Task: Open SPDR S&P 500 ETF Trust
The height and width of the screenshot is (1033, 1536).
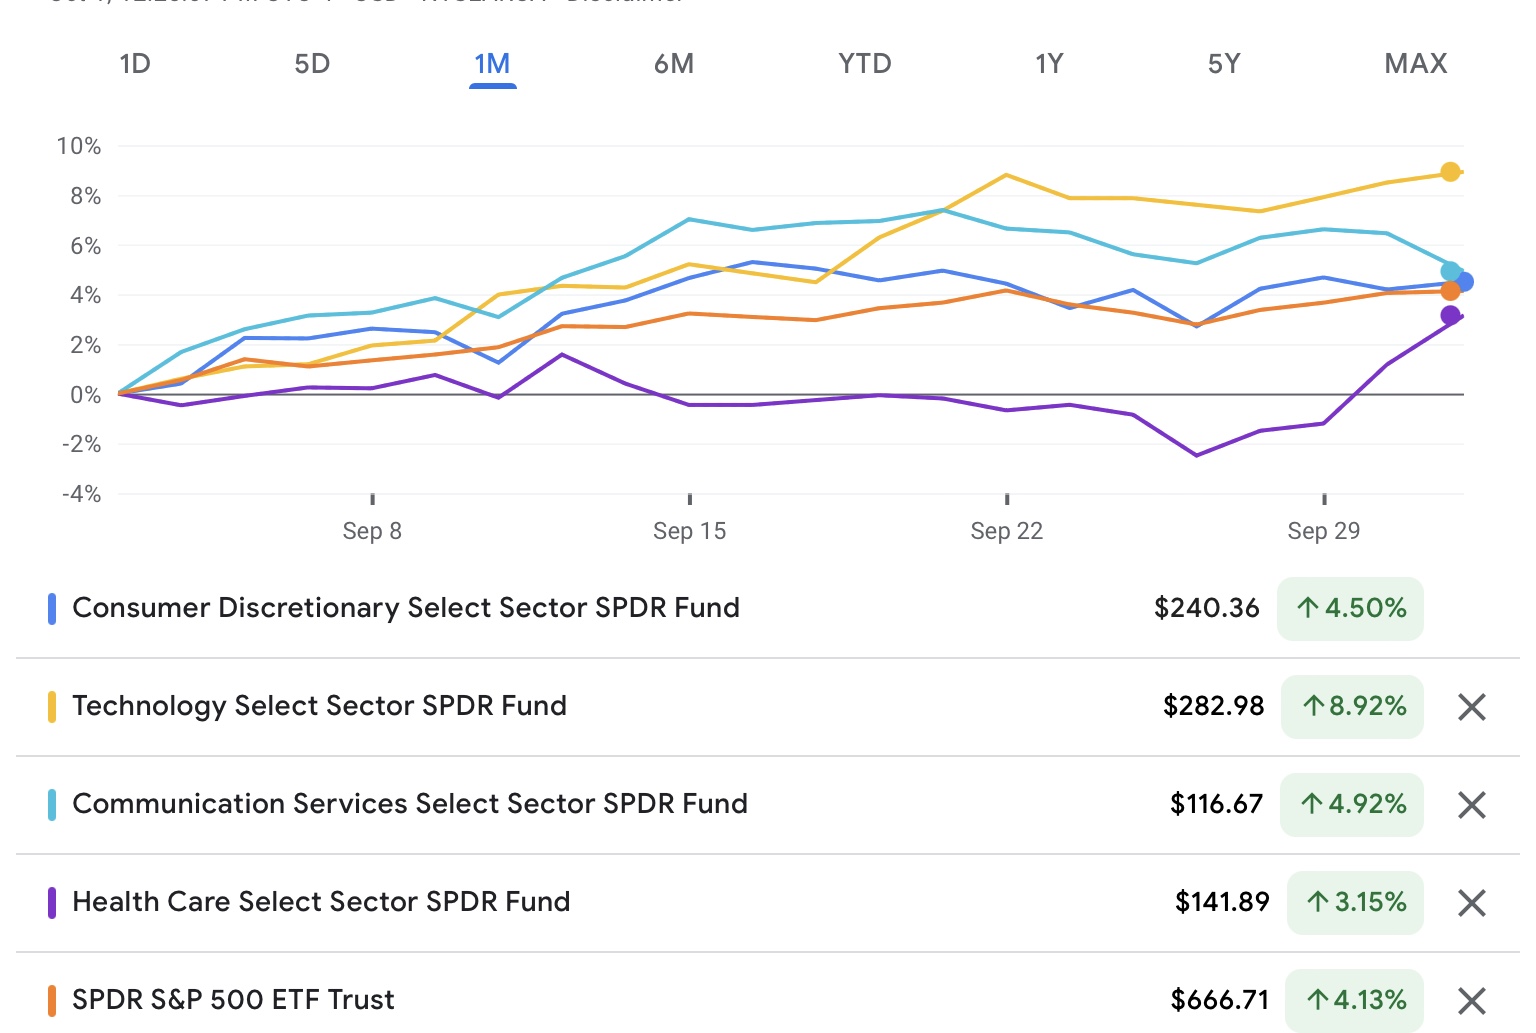Action: tap(233, 1000)
